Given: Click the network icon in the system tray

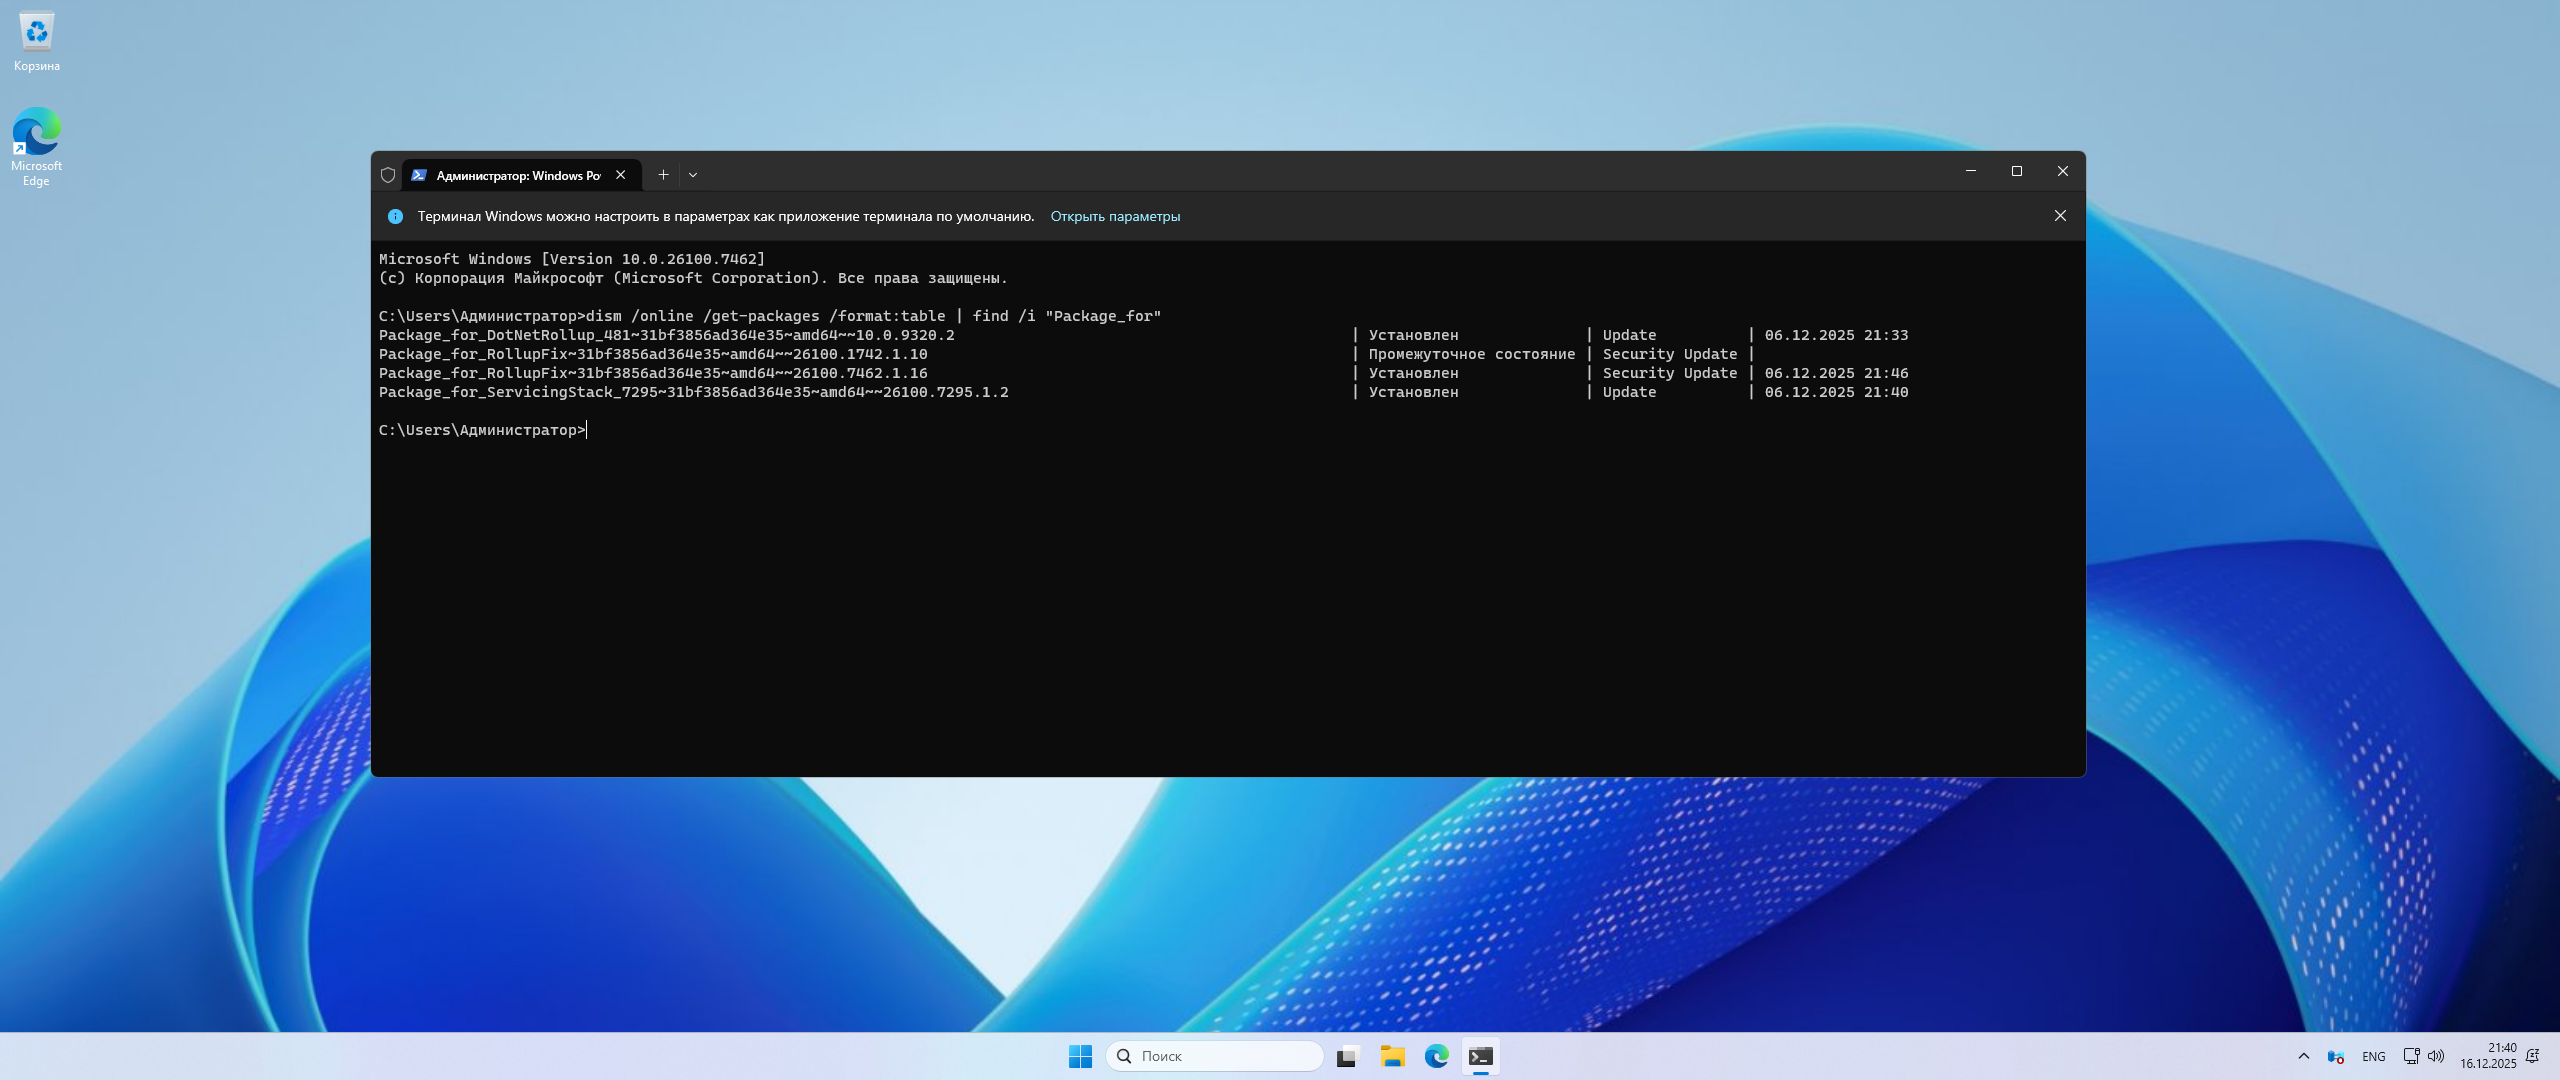Looking at the screenshot, I should (2411, 1056).
